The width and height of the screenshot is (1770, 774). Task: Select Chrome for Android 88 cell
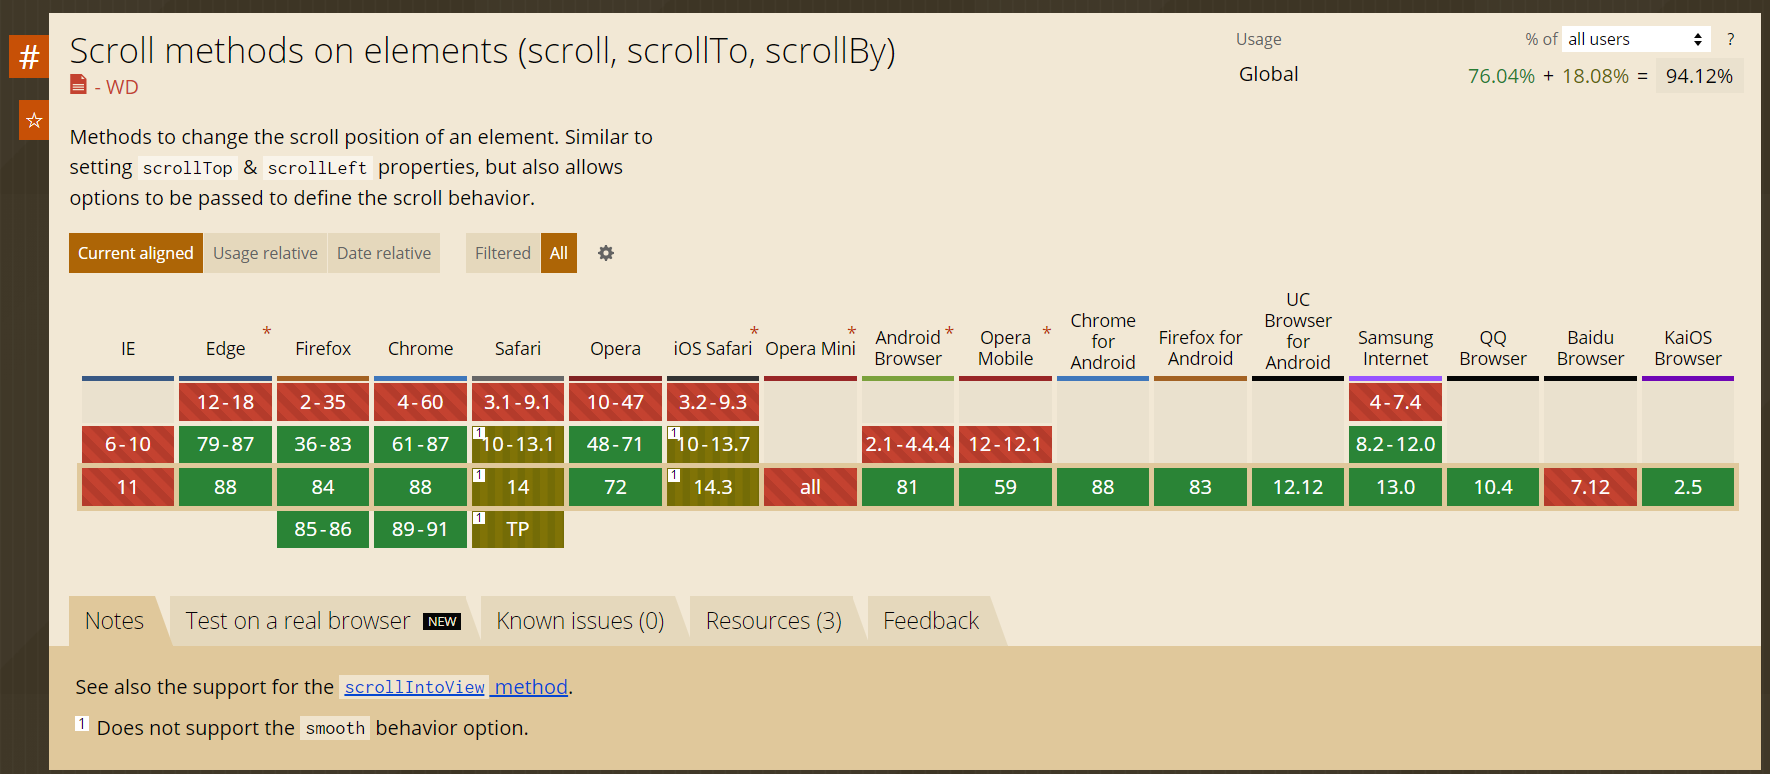point(1103,487)
